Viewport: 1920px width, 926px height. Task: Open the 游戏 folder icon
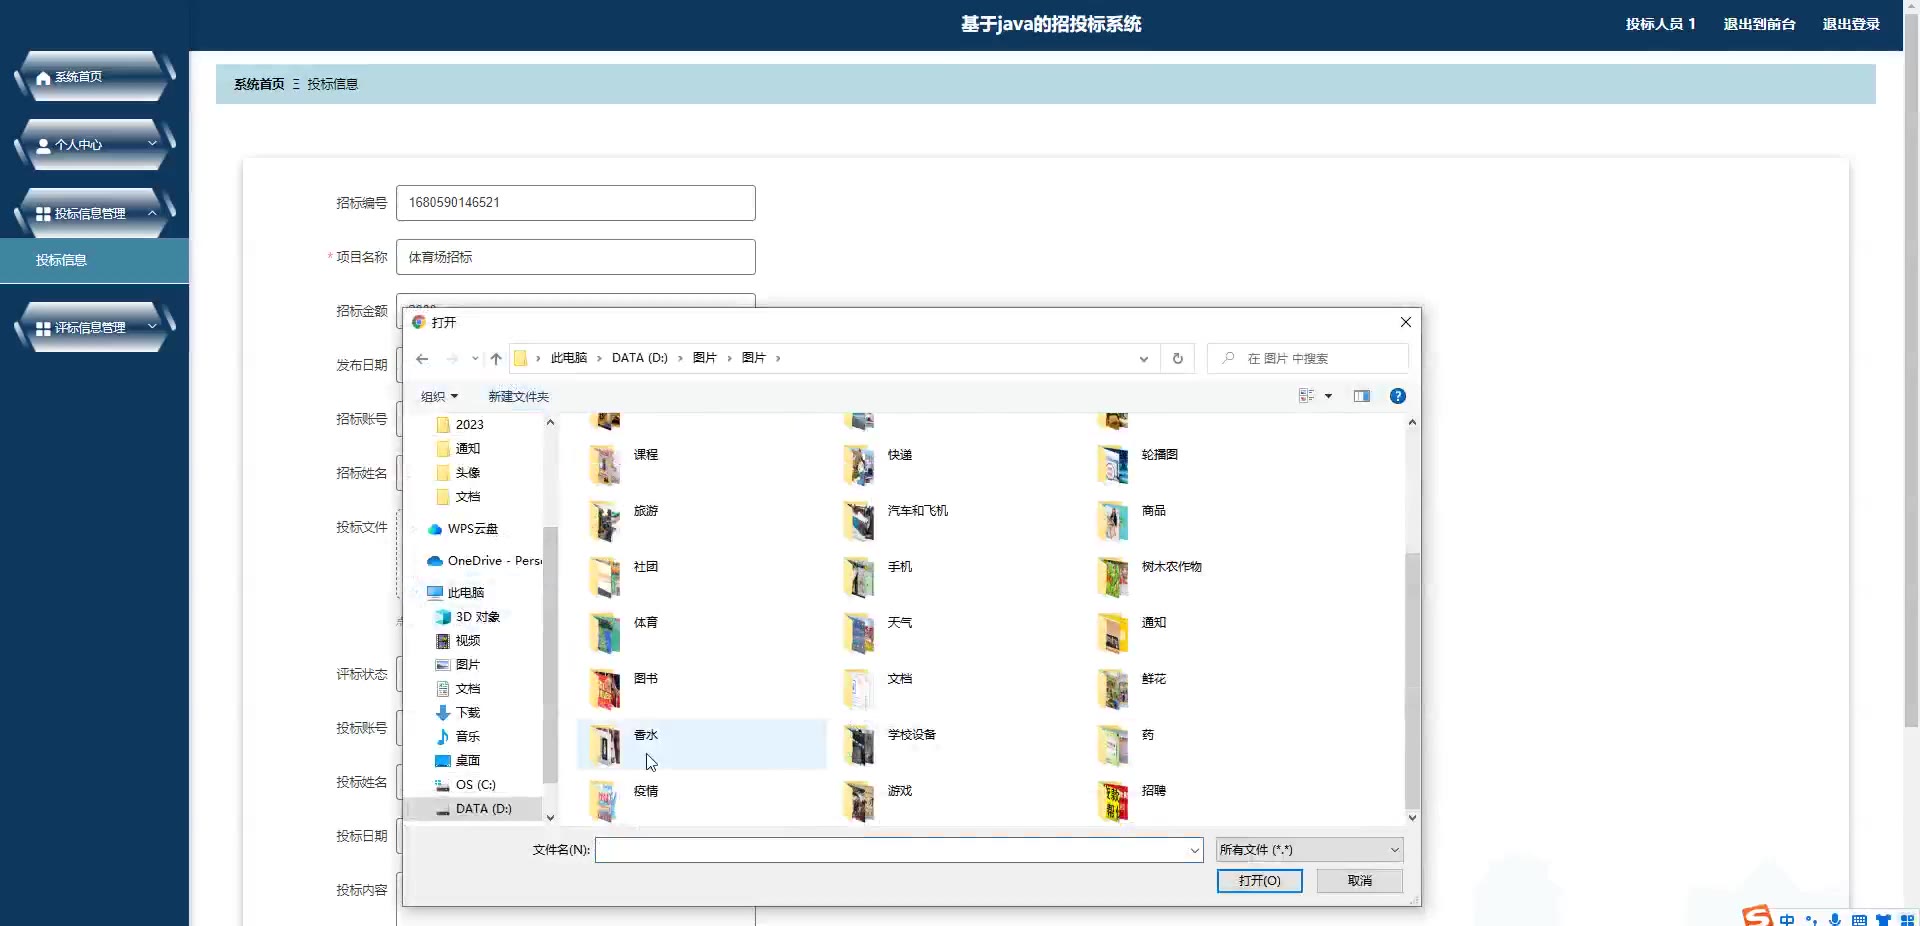[x=858, y=801]
